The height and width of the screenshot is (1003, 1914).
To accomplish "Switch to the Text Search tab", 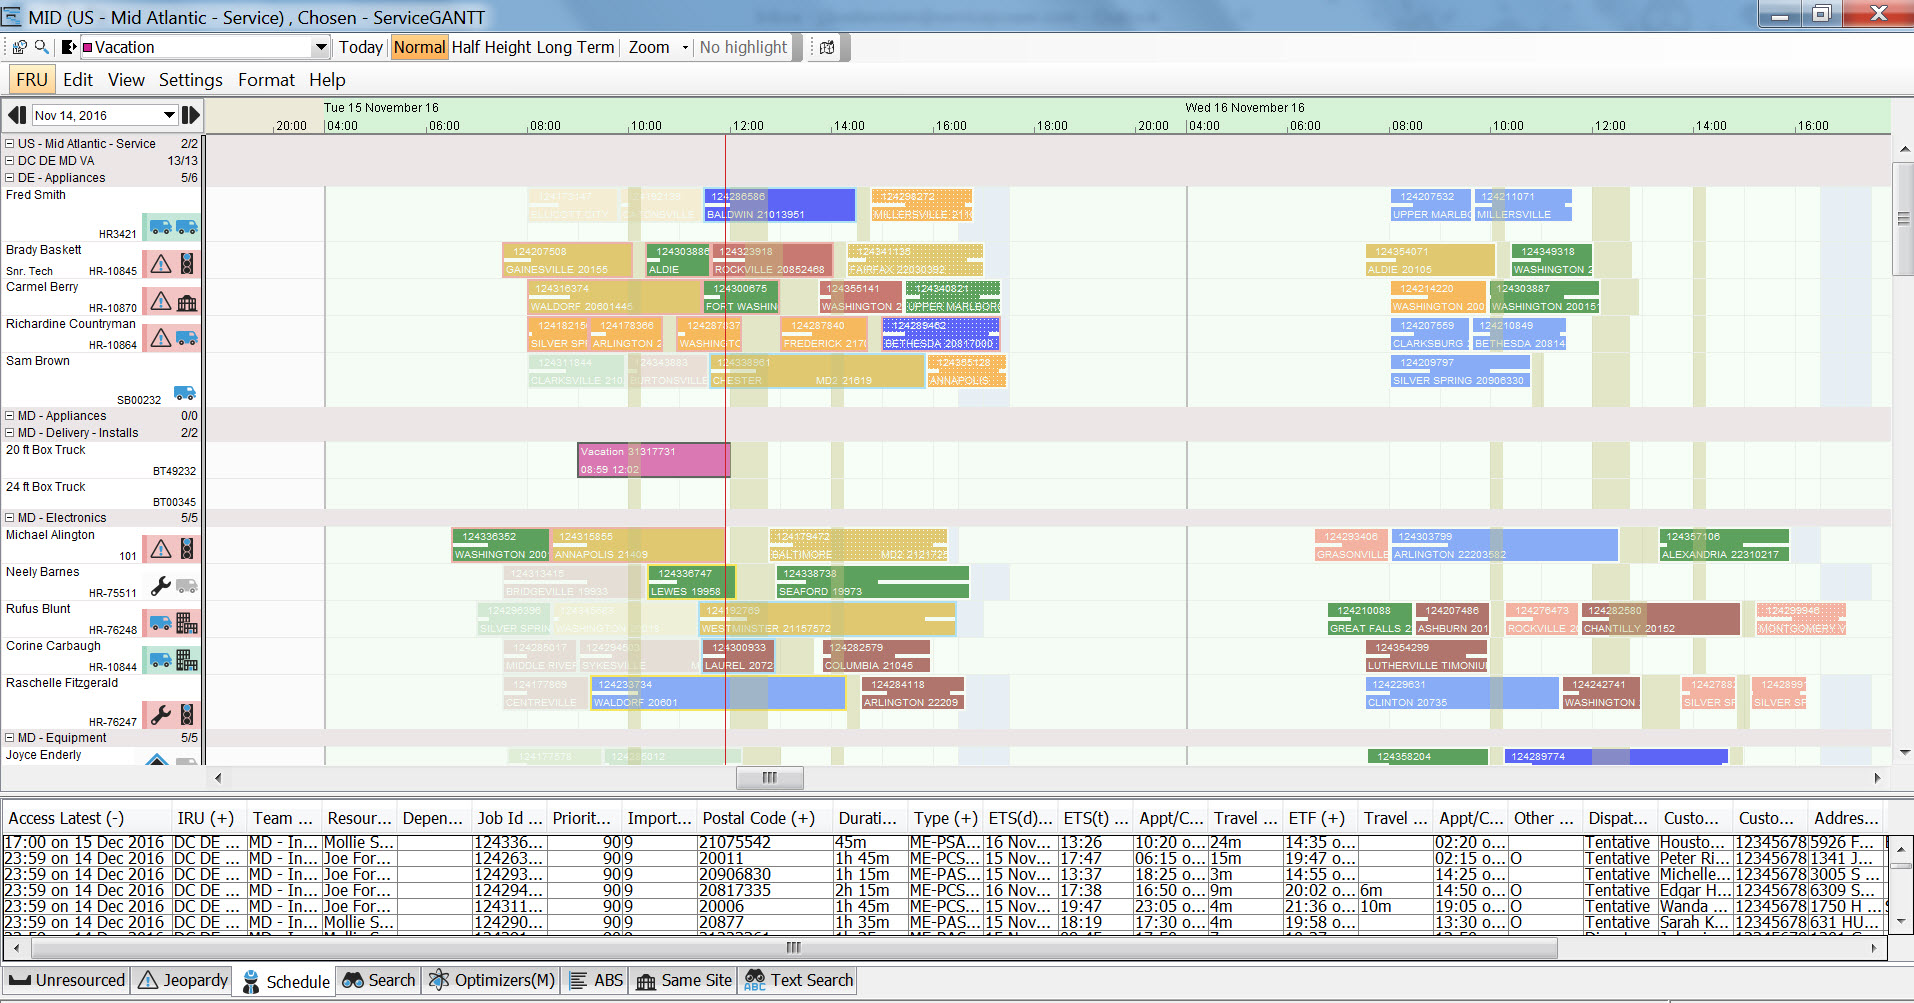I will point(799,980).
